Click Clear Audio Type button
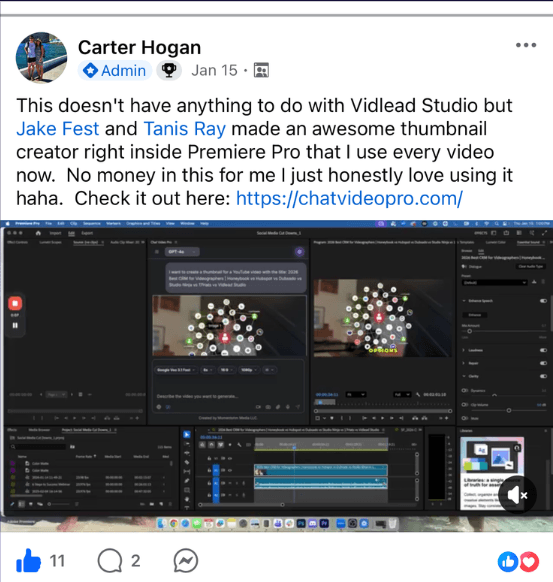The width and height of the screenshot is (553, 582). [x=531, y=267]
